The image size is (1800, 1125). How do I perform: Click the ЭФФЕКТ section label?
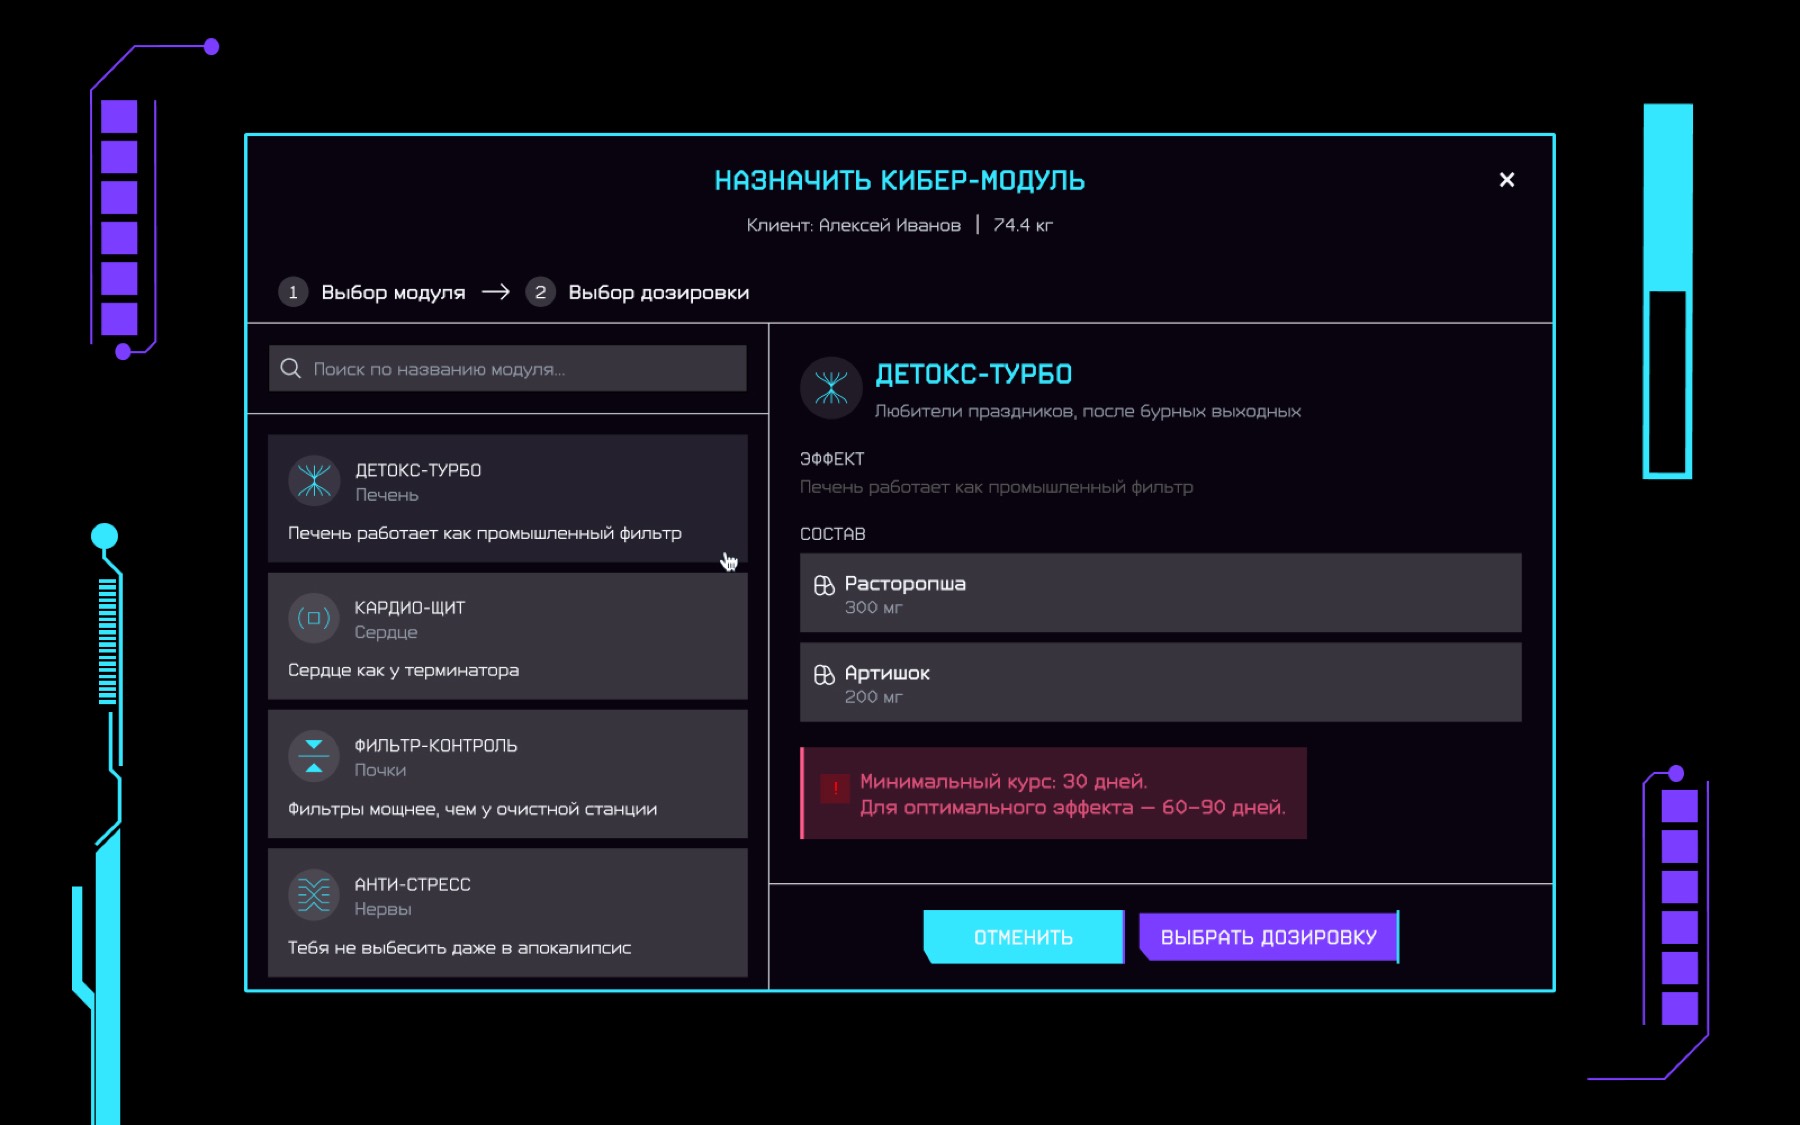832,459
